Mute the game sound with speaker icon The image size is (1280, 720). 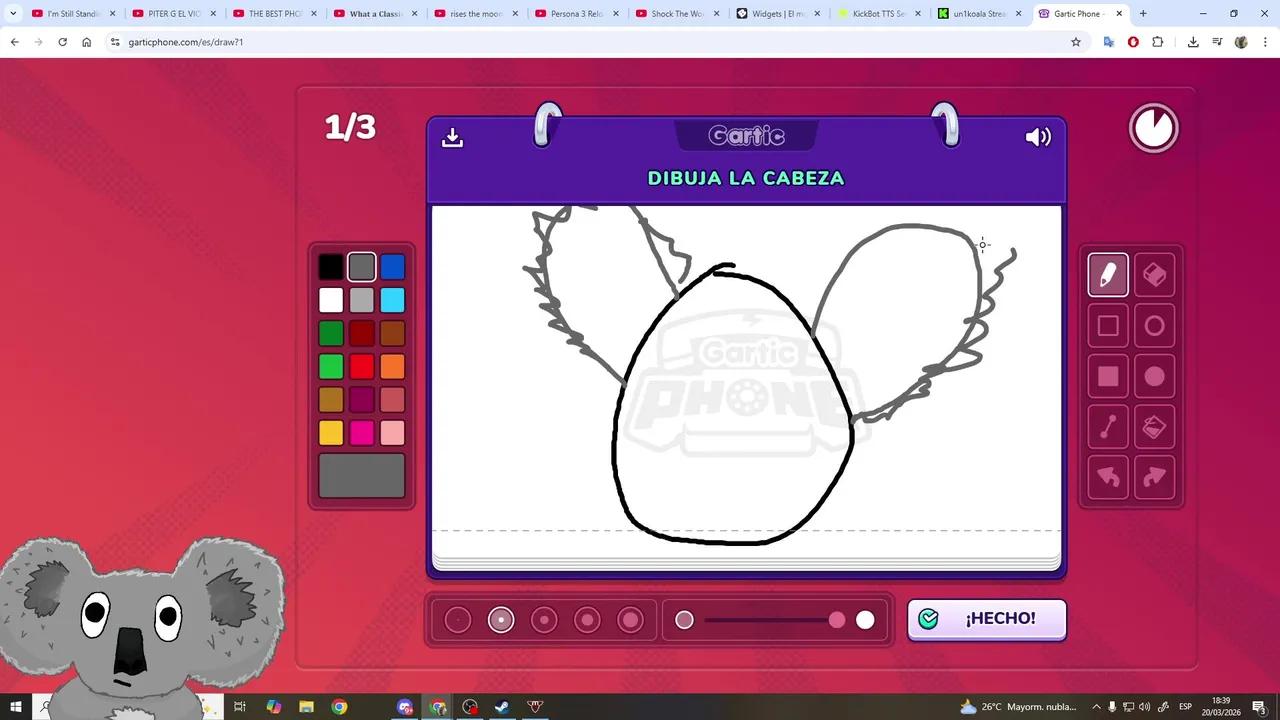(x=1038, y=137)
